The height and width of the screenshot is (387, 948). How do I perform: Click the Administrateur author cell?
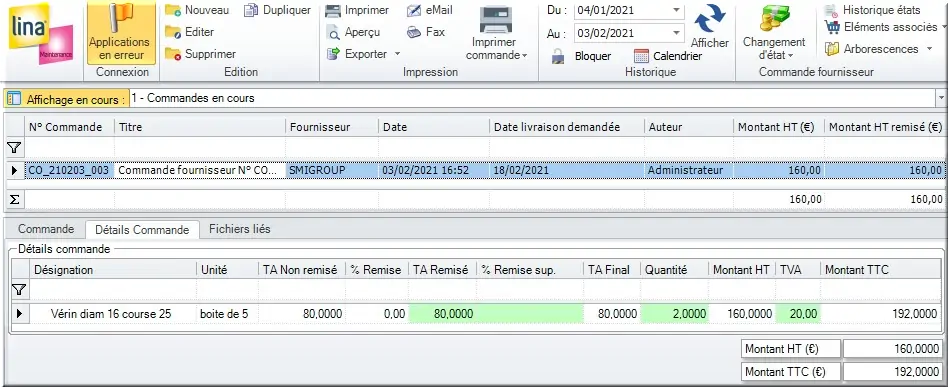(x=689, y=171)
